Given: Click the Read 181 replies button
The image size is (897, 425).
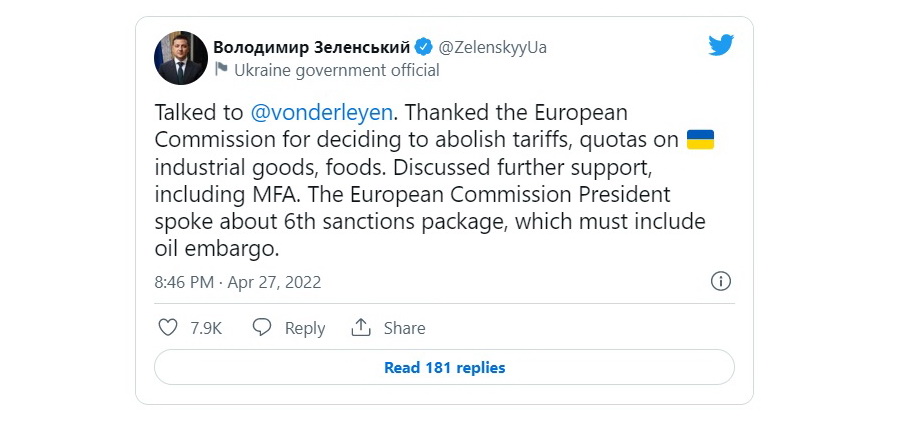Looking at the screenshot, I should [x=444, y=367].
